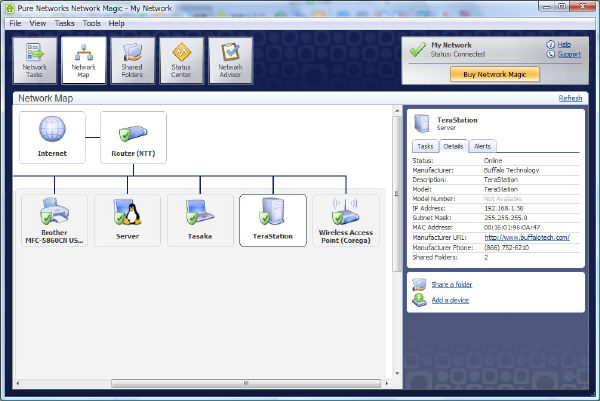
Task: Click the vertical scrollbar down arrow
Action: click(397, 373)
